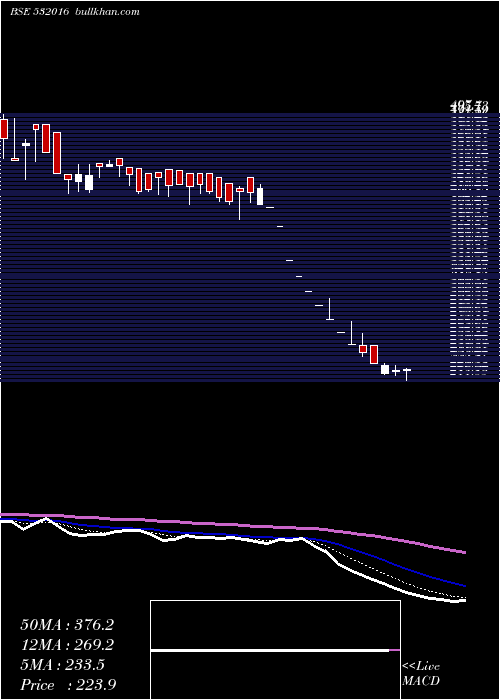Click the "BSE 532016" ticker label
500x700 pixels.
40,12
